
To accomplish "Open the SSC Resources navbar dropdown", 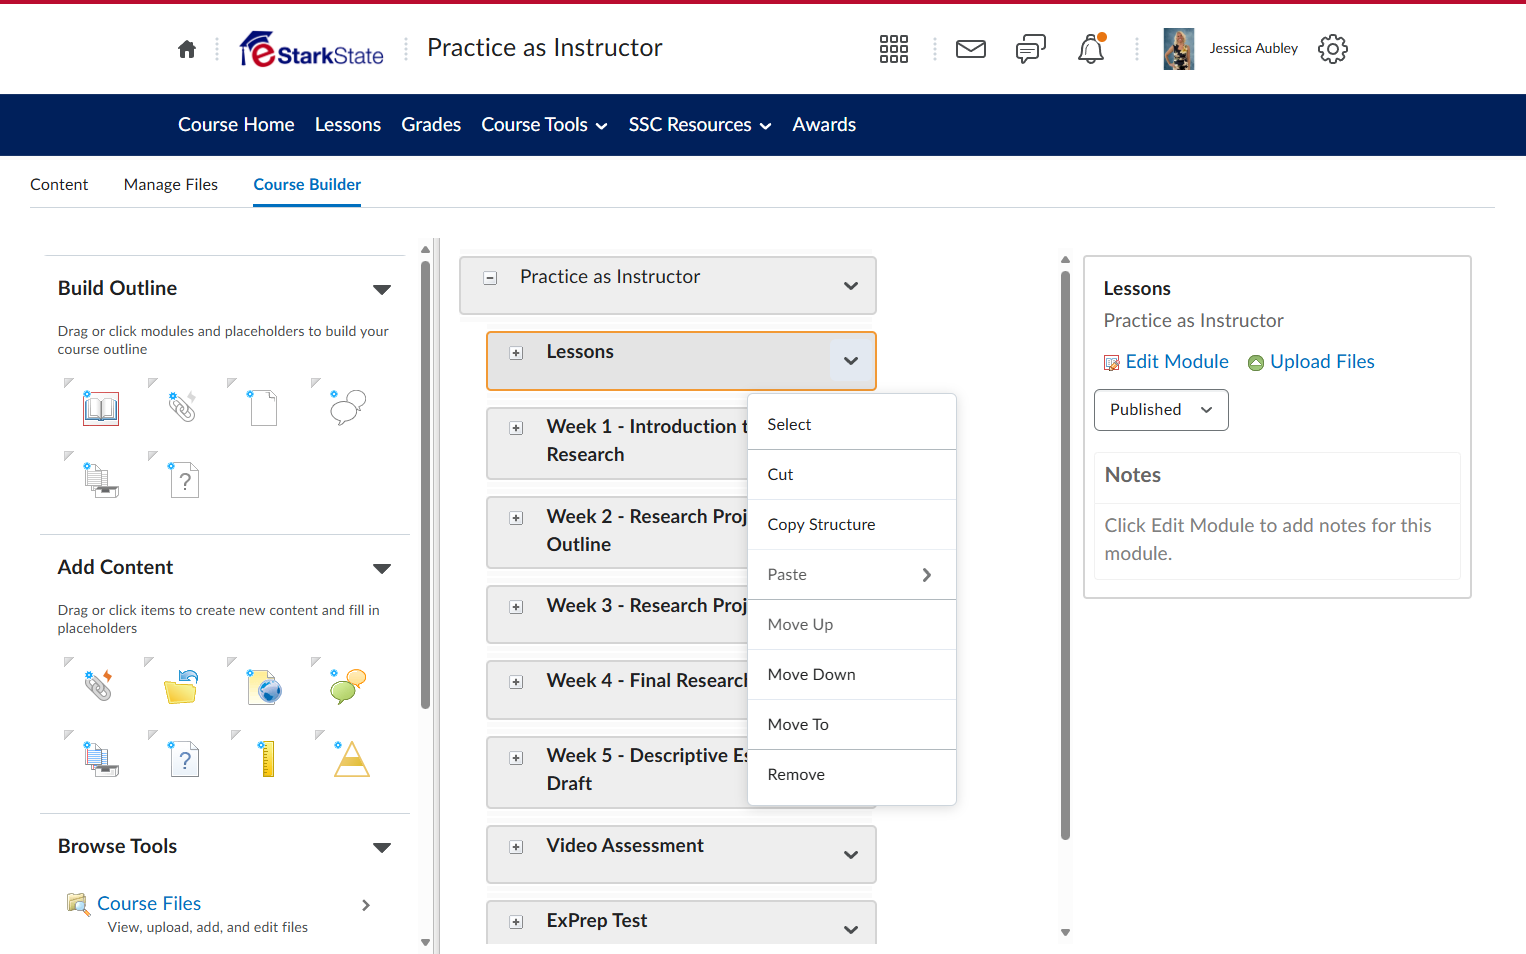I will click(700, 125).
